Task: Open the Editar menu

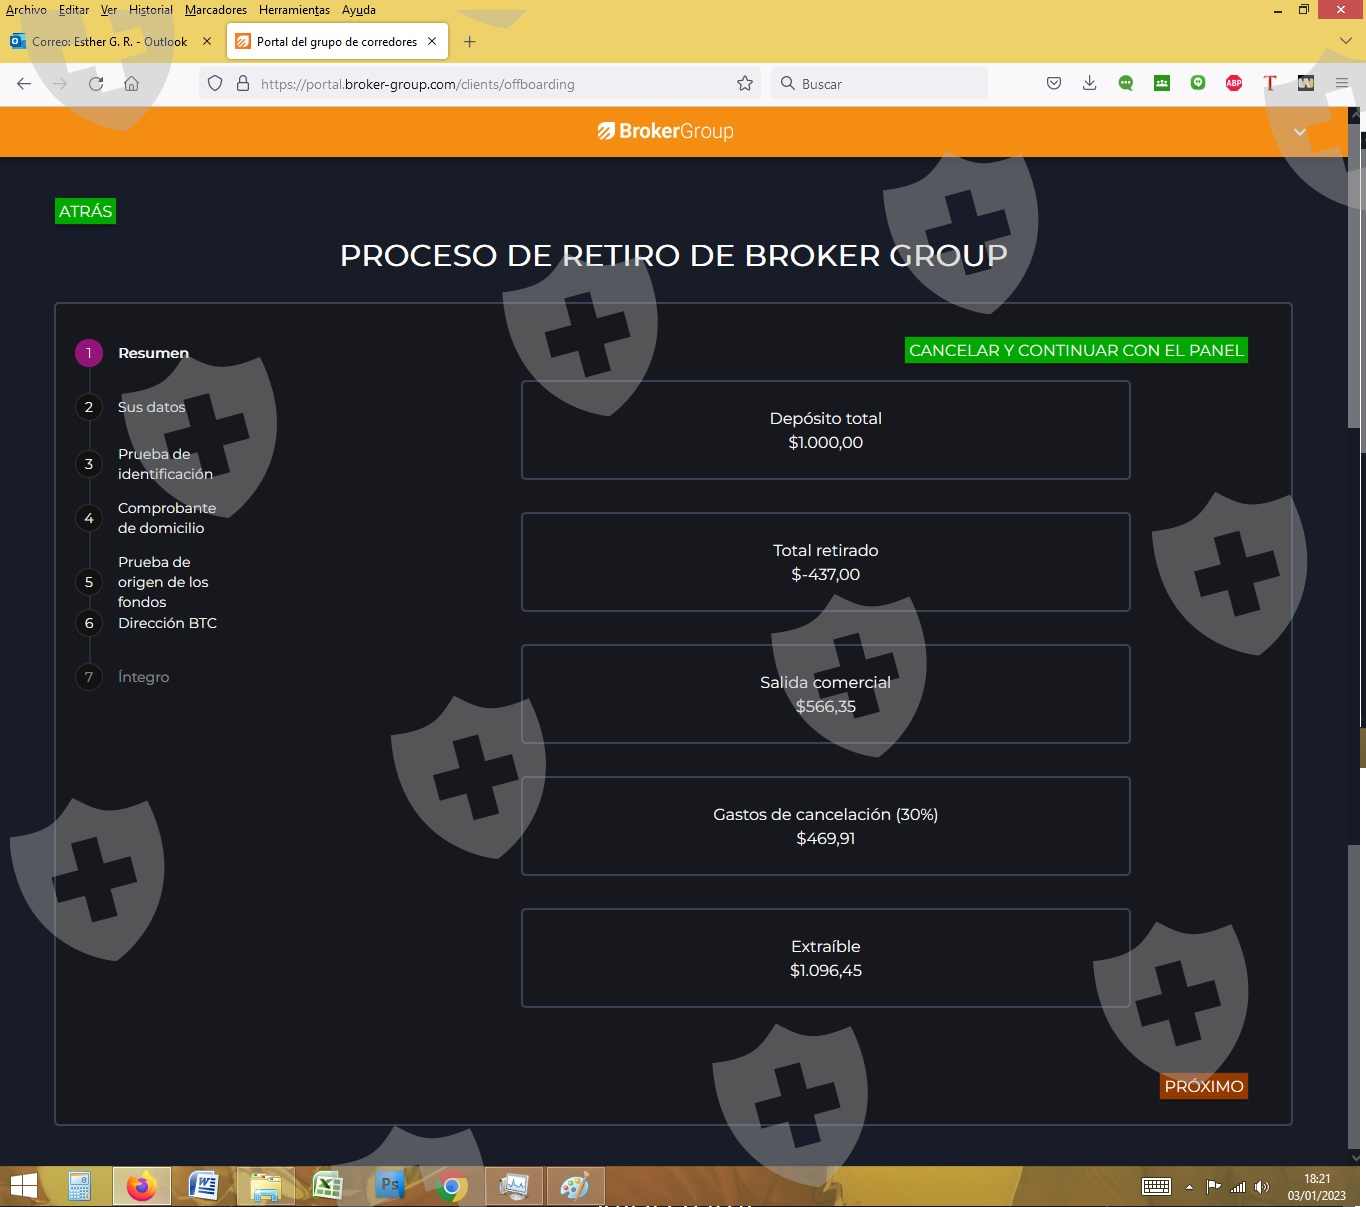Action: [74, 10]
